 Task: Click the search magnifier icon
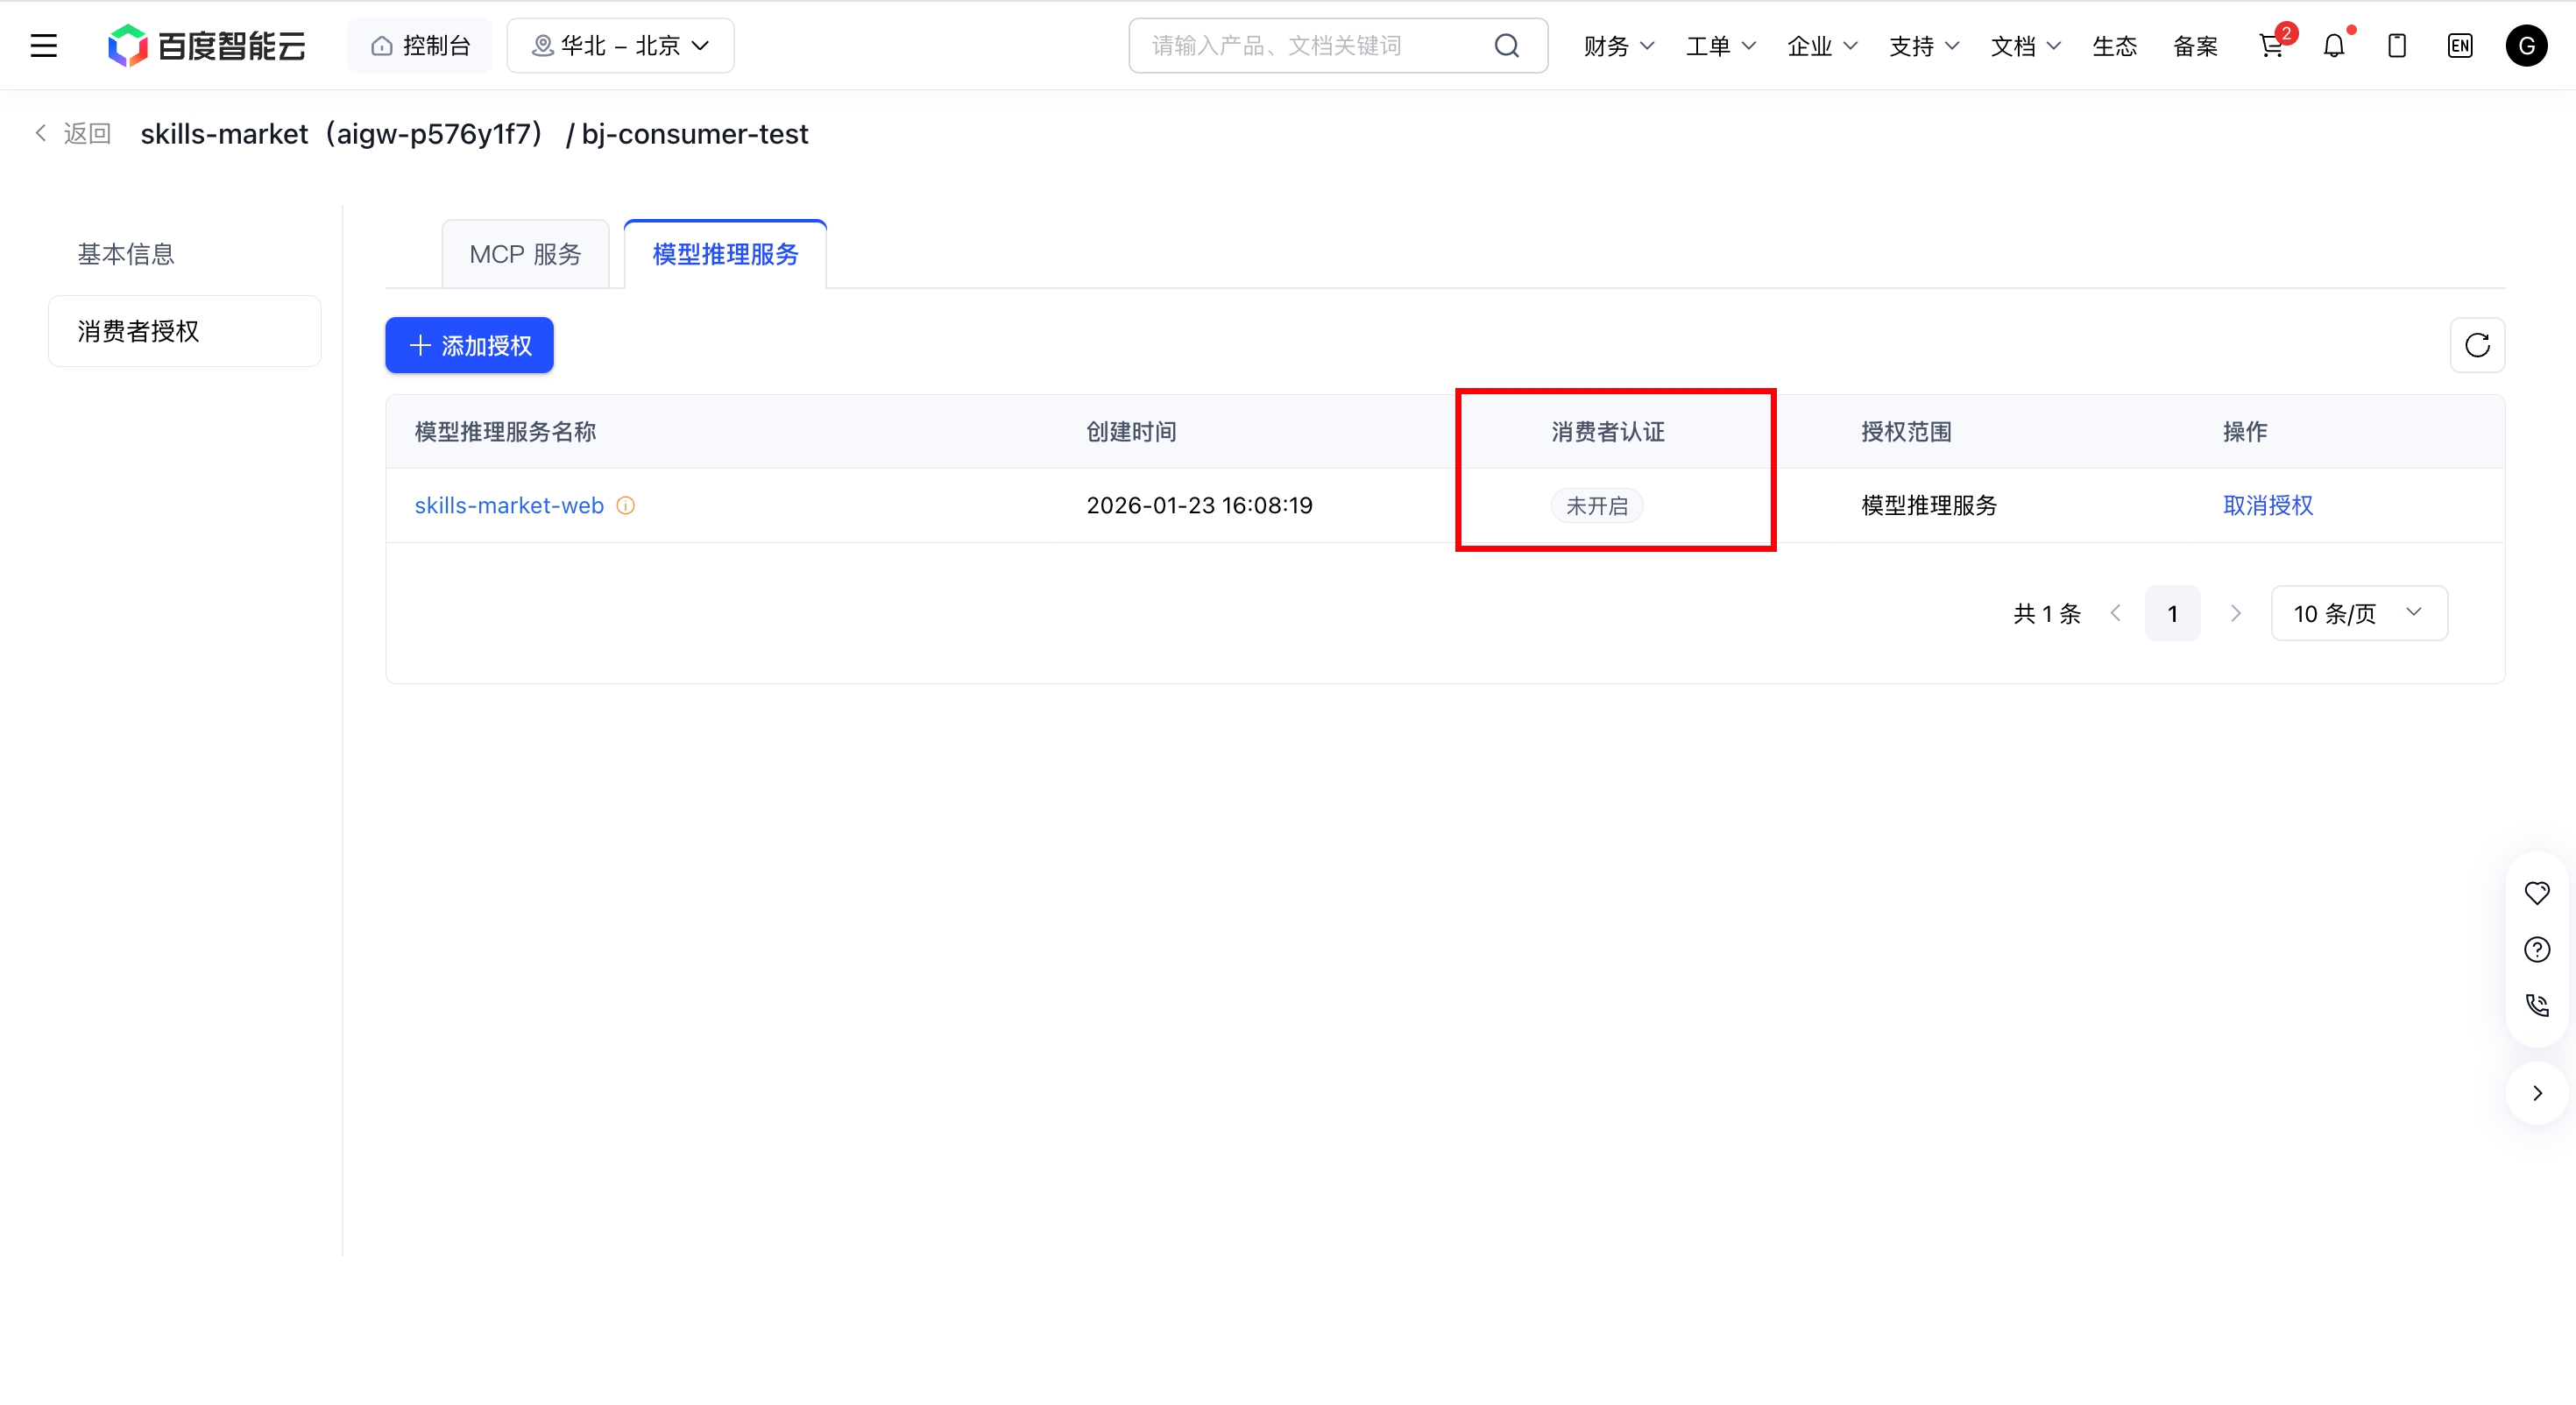tap(1506, 46)
